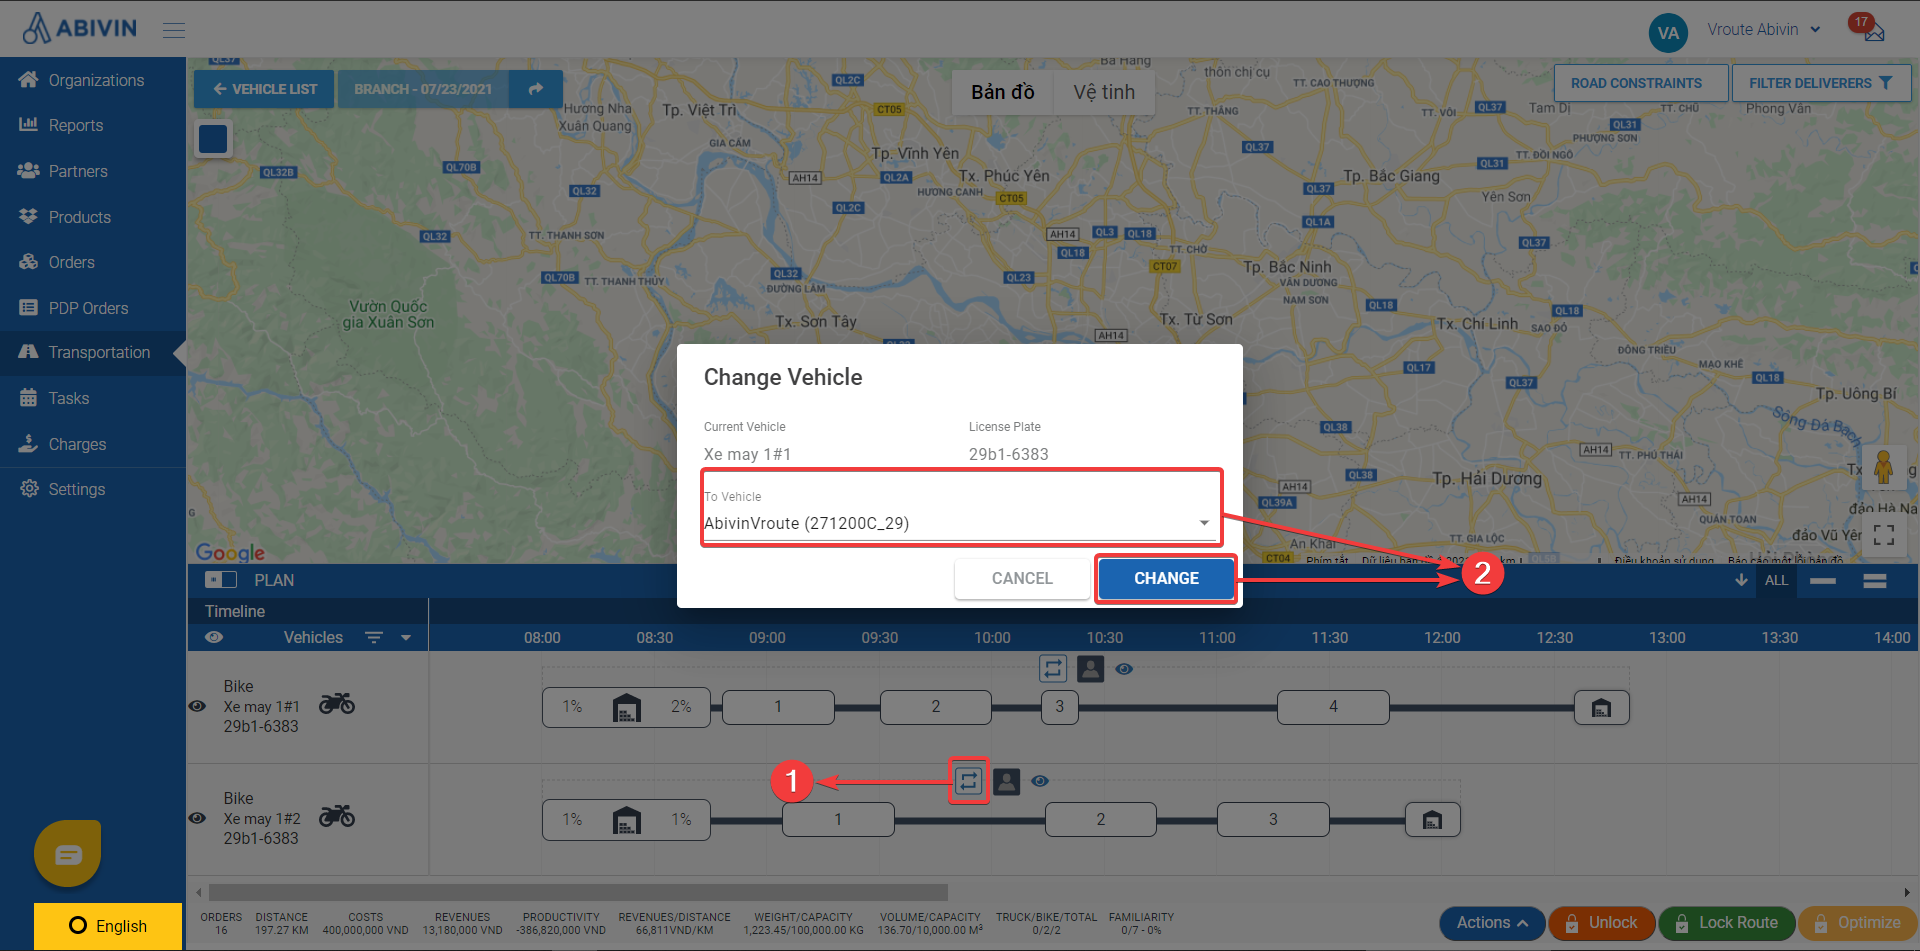Screen dimensions: 1920x951
Task: Expand the Vehicles sort dropdown arrow
Action: coord(406,637)
